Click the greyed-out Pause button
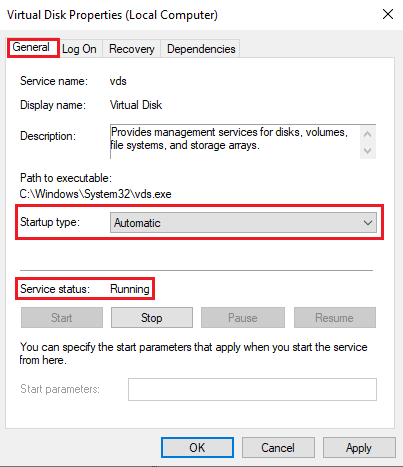This screenshot has height=467, width=403. coord(243,318)
